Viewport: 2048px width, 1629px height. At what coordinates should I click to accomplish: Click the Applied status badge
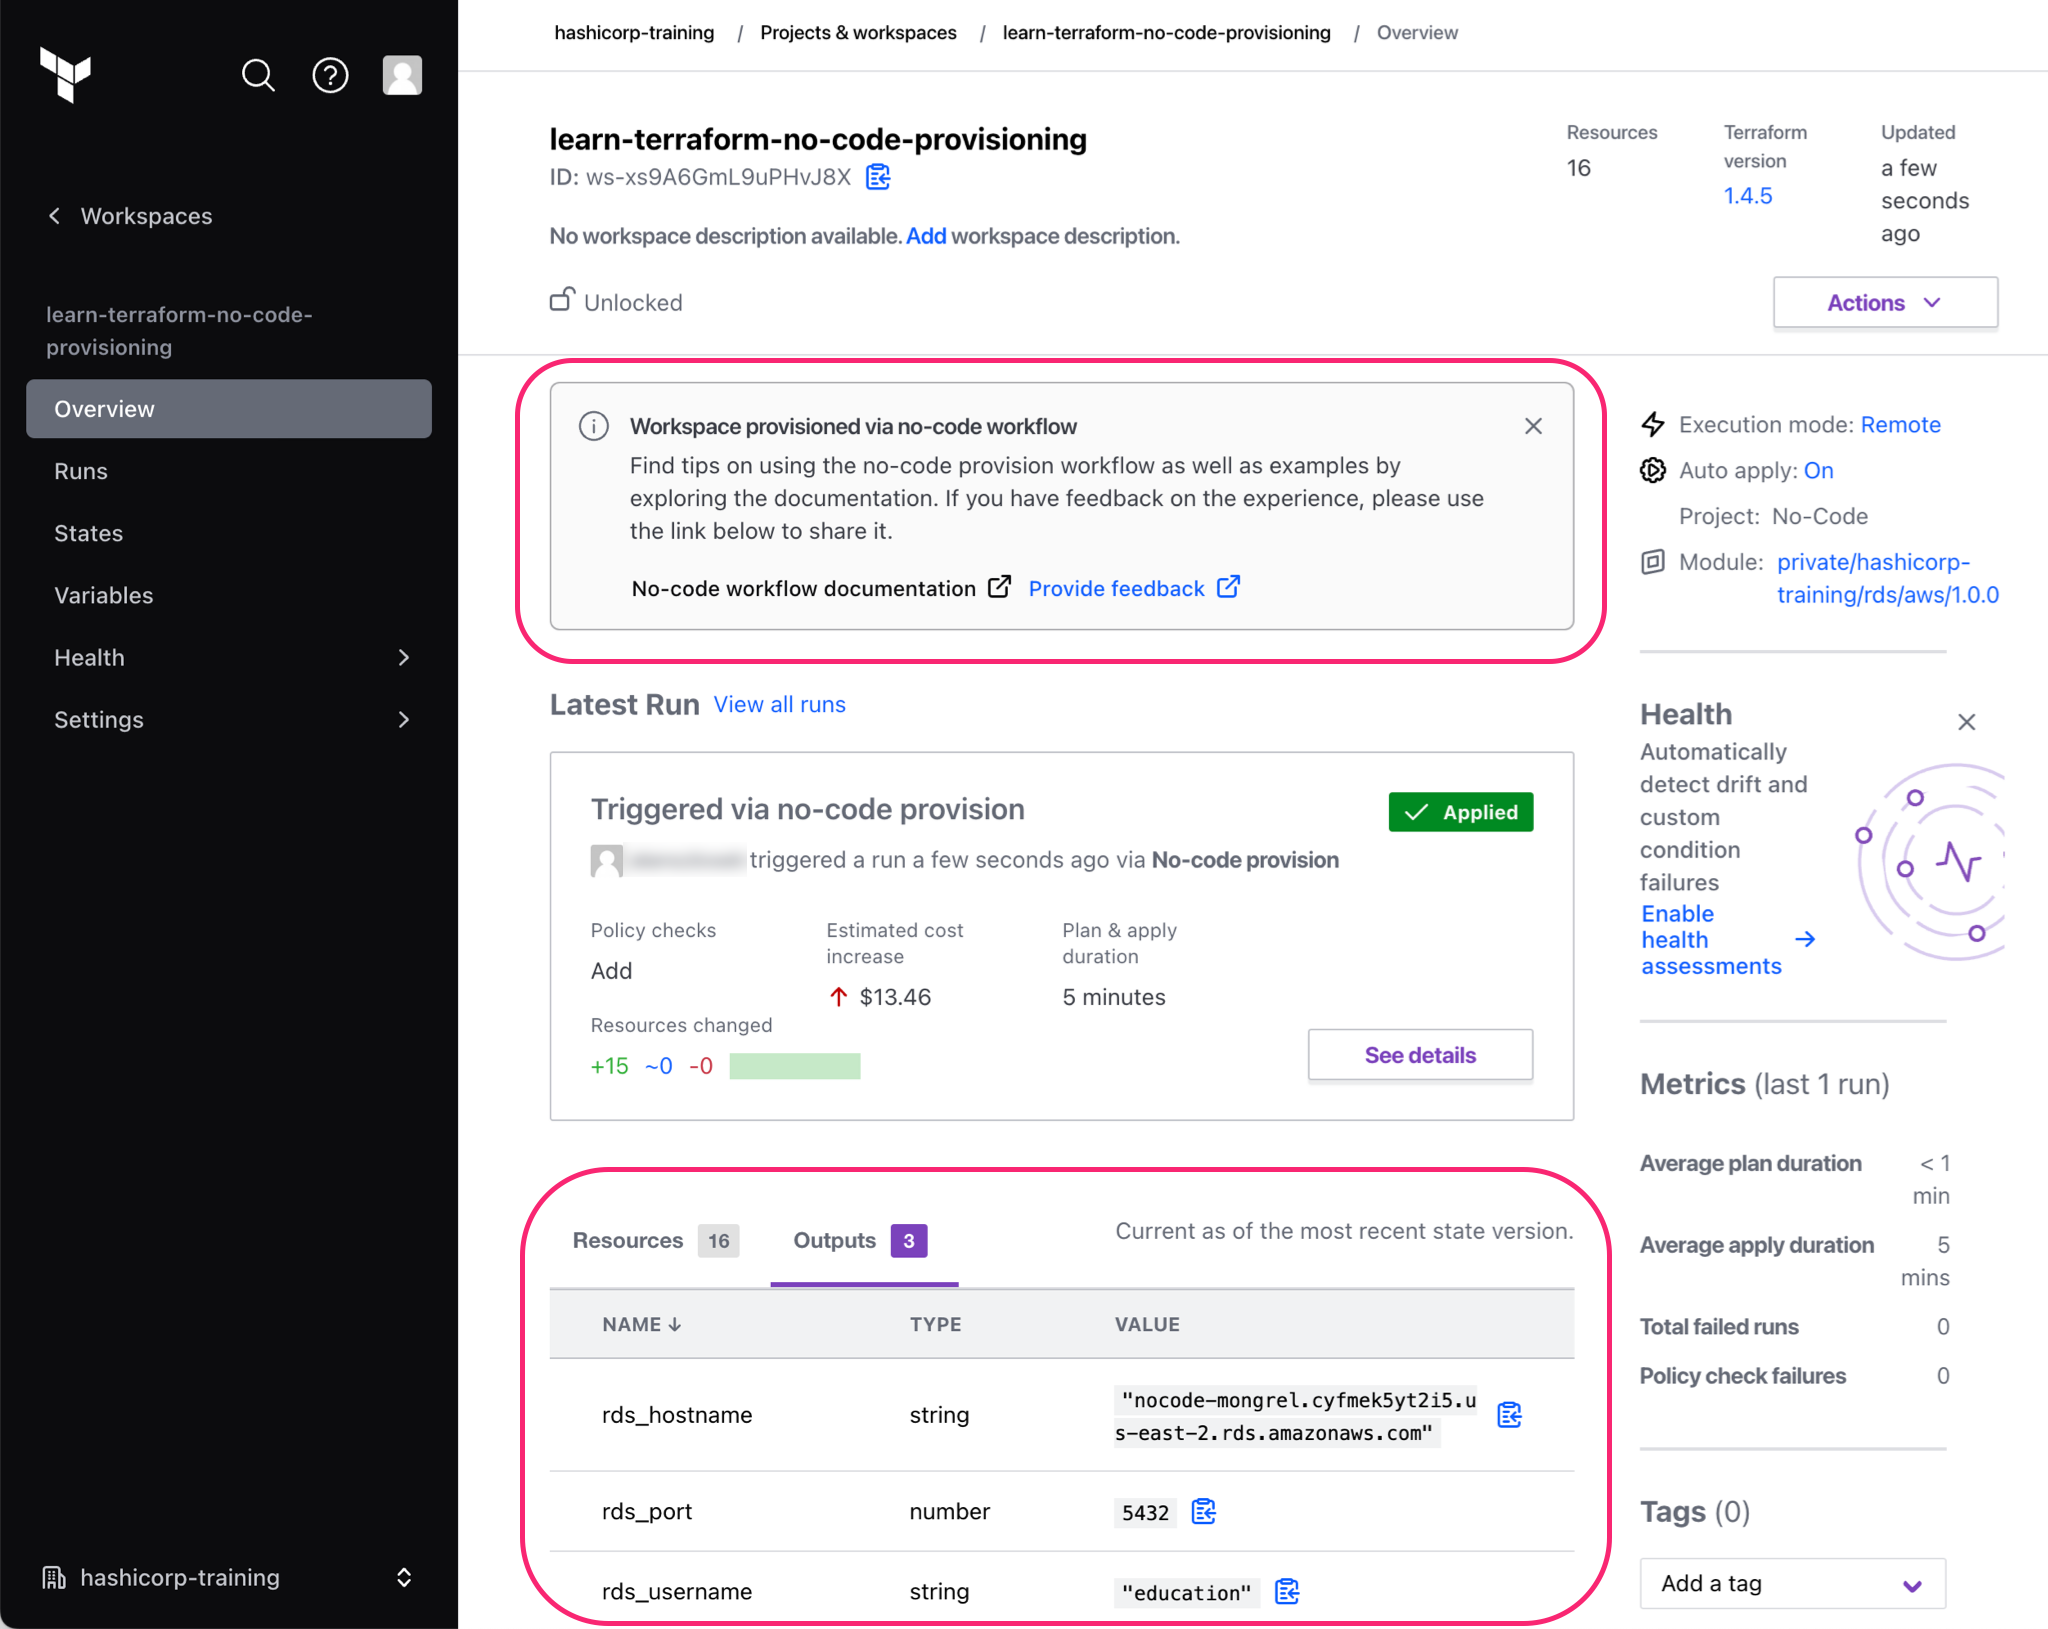coord(1460,812)
